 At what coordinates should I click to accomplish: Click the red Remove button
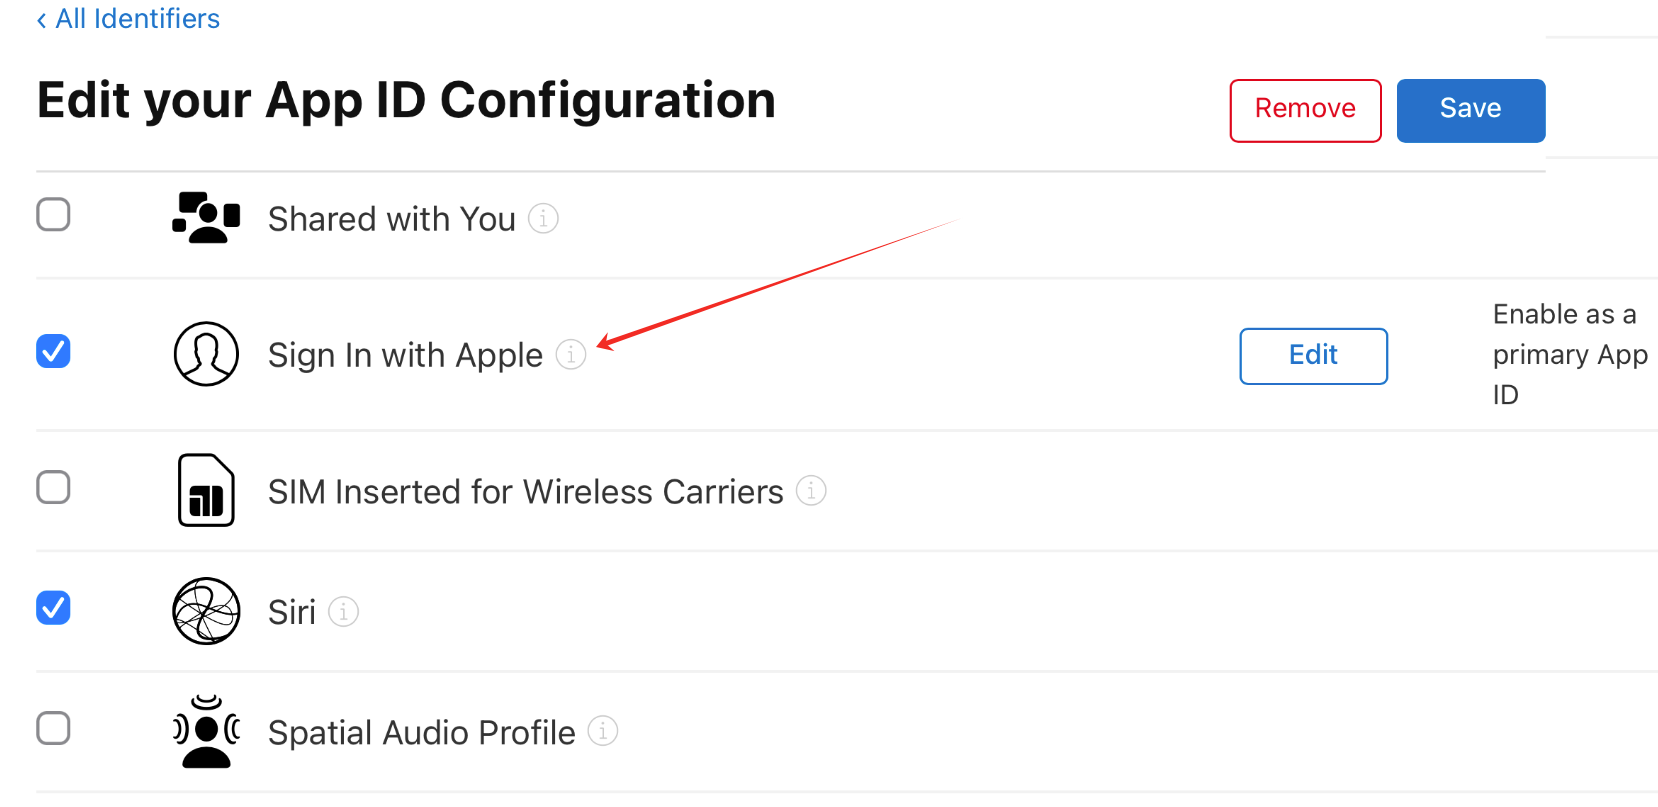pyautogui.click(x=1305, y=111)
